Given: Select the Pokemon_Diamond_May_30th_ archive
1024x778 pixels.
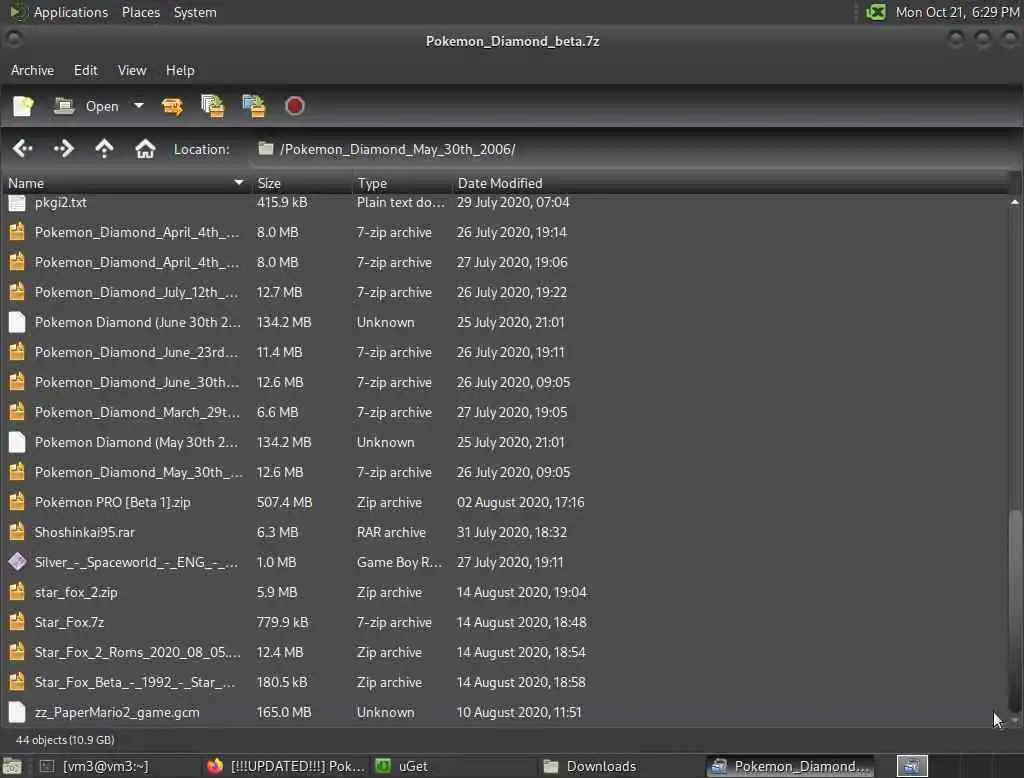Looking at the screenshot, I should pyautogui.click(x=506, y=472).
